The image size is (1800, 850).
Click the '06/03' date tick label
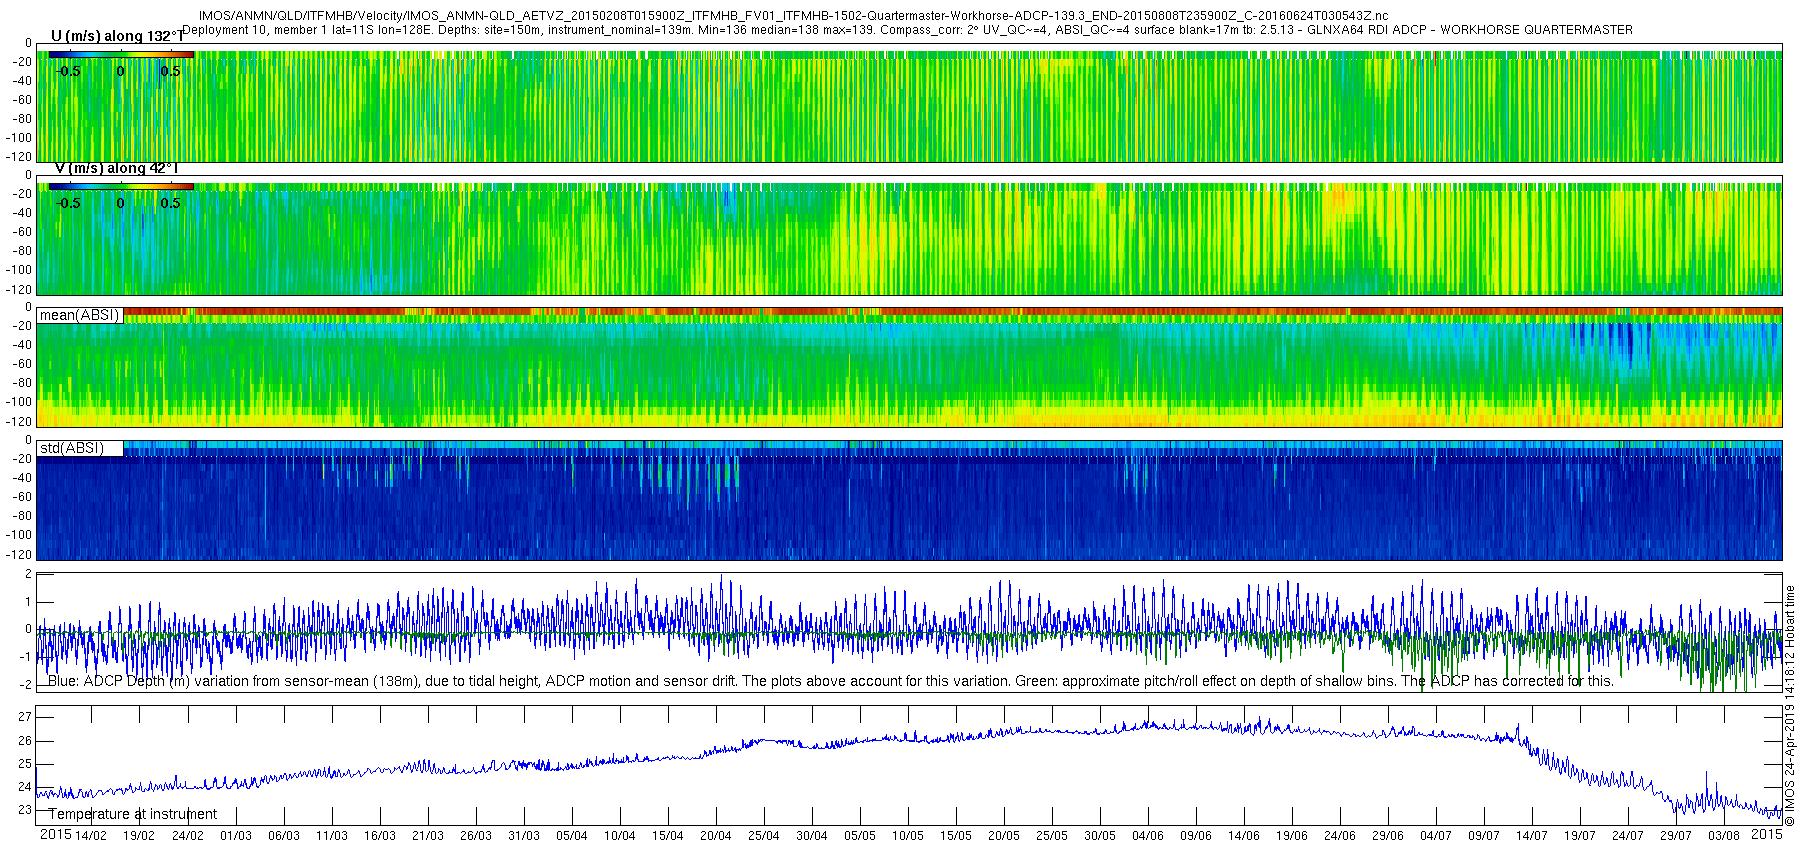pyautogui.click(x=284, y=836)
